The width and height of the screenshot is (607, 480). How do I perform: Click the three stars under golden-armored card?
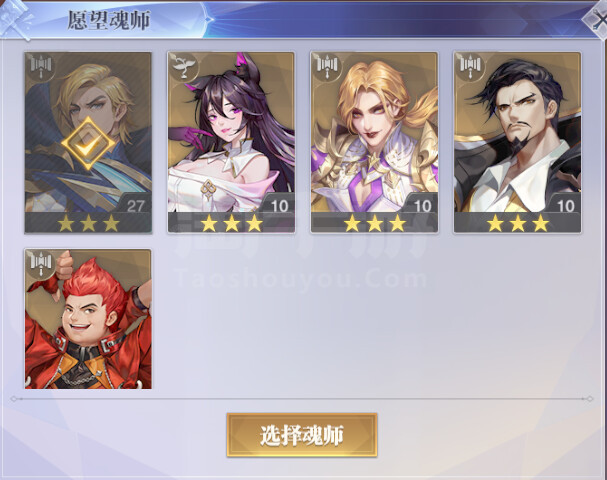click(374, 223)
